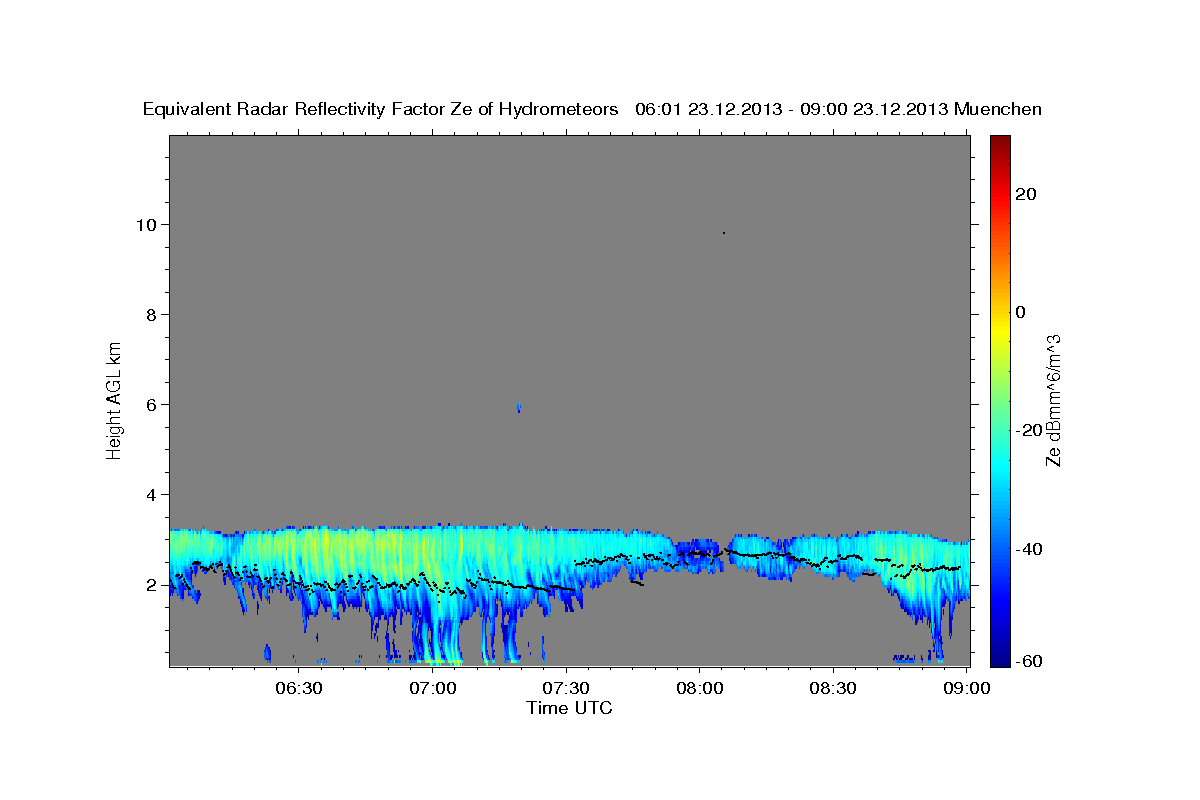Click the 'Time UTC' axis label
The height and width of the screenshot is (800, 1200).
(569, 708)
